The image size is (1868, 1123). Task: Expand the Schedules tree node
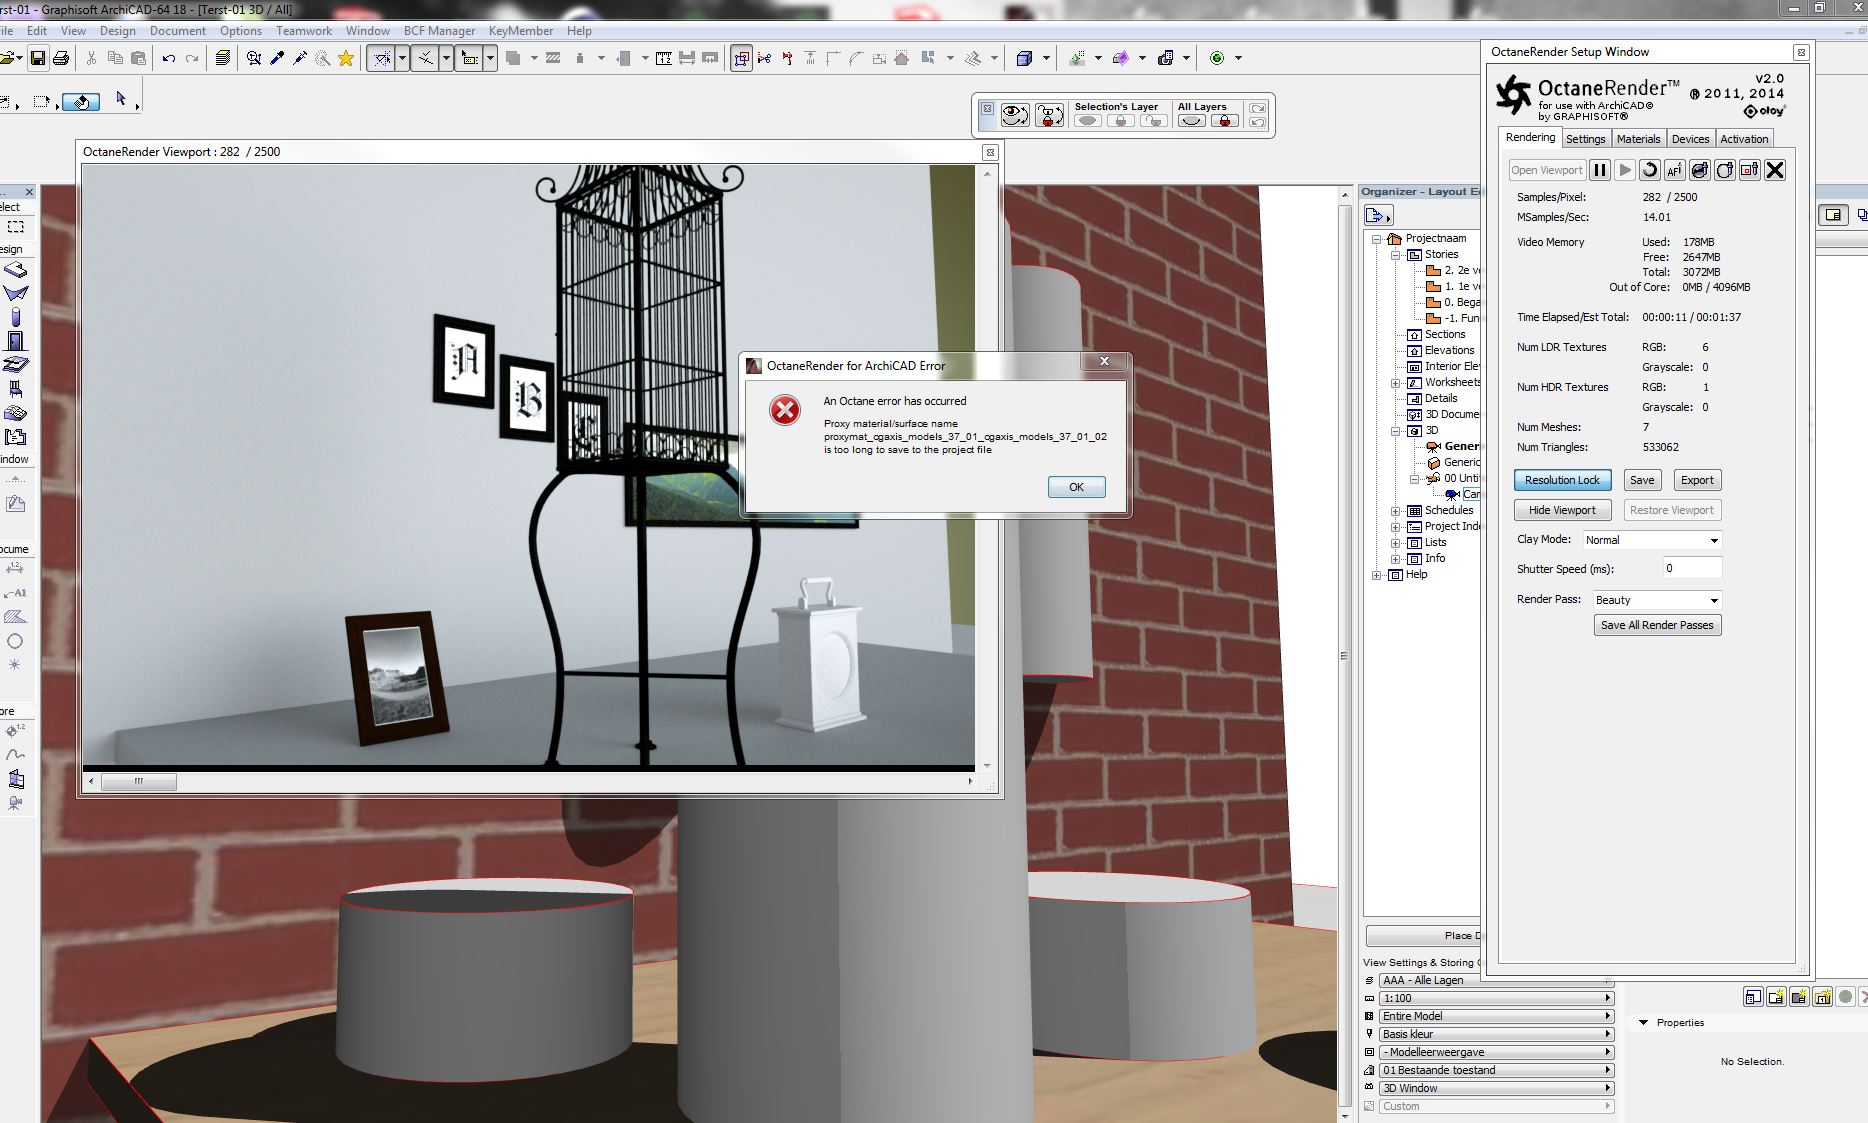[1396, 511]
